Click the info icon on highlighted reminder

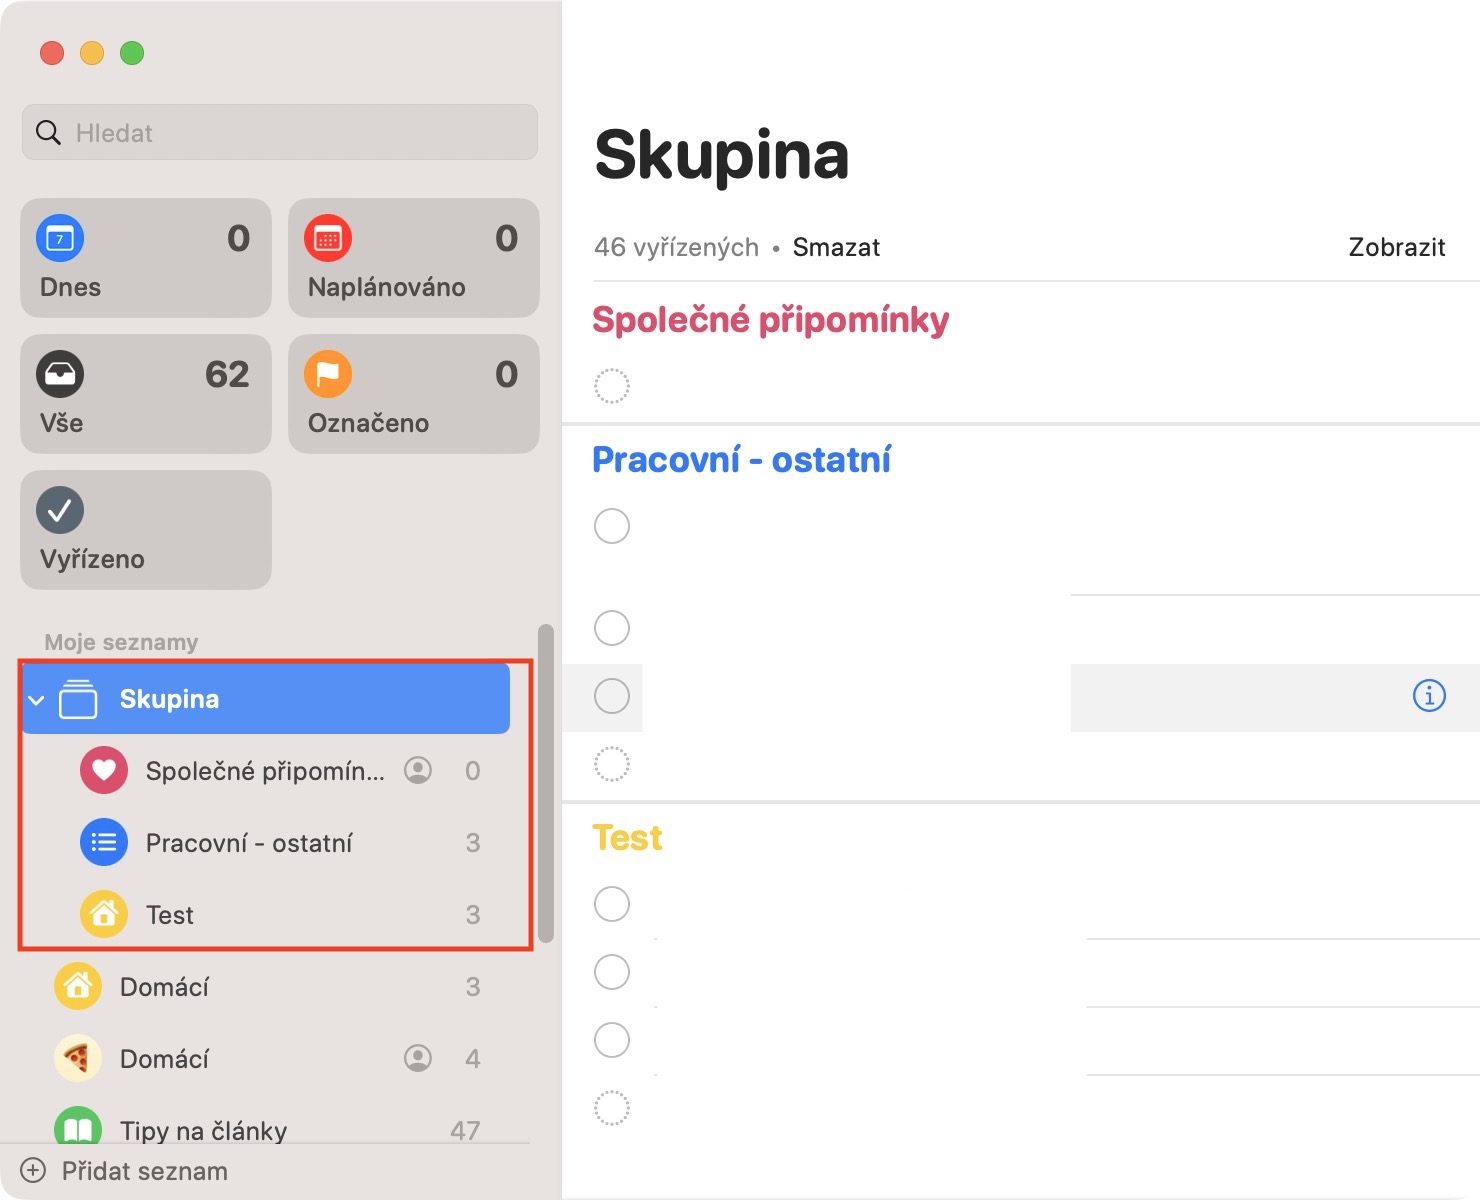pyautogui.click(x=1429, y=695)
